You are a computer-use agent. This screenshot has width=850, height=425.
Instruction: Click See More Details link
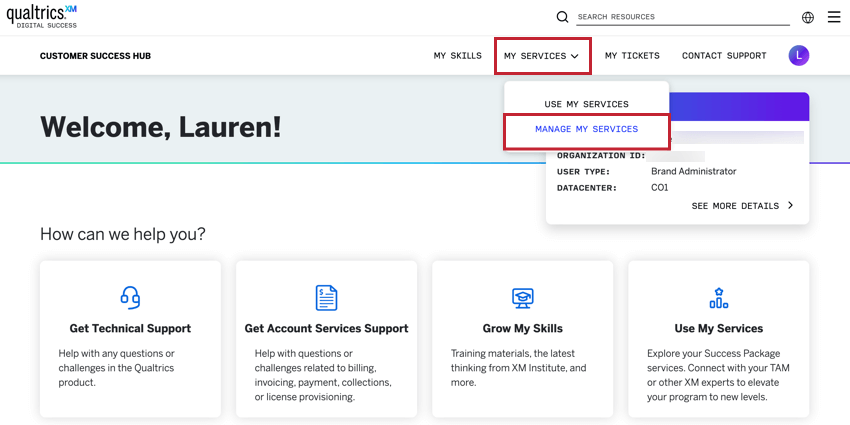(x=735, y=206)
